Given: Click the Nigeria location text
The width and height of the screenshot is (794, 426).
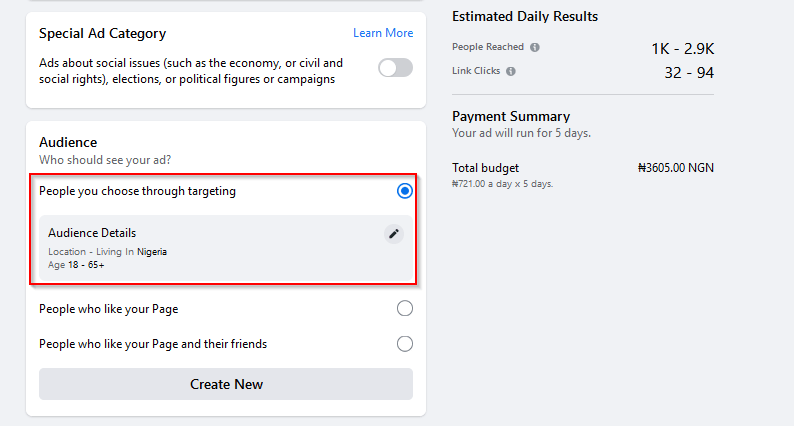Looking at the screenshot, I should pos(152,252).
